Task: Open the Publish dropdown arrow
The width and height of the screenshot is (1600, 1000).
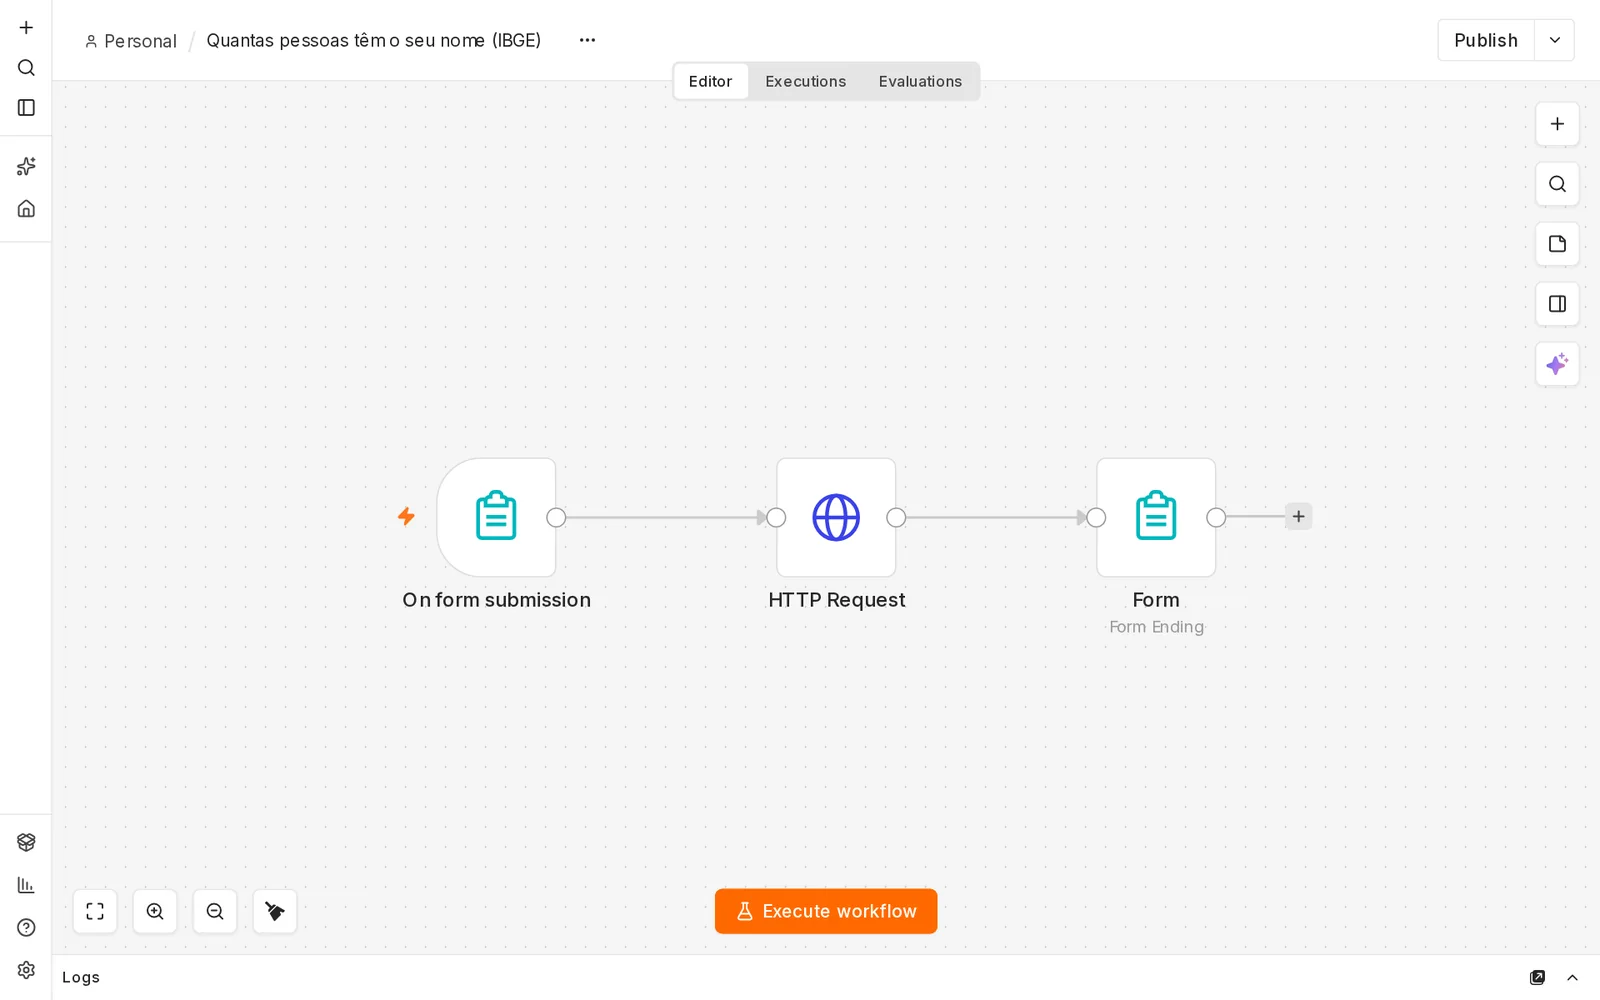Action: pos(1554,40)
